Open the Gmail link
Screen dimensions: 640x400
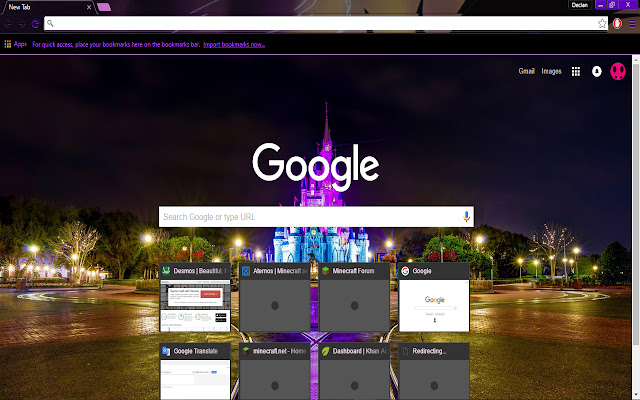pos(527,71)
